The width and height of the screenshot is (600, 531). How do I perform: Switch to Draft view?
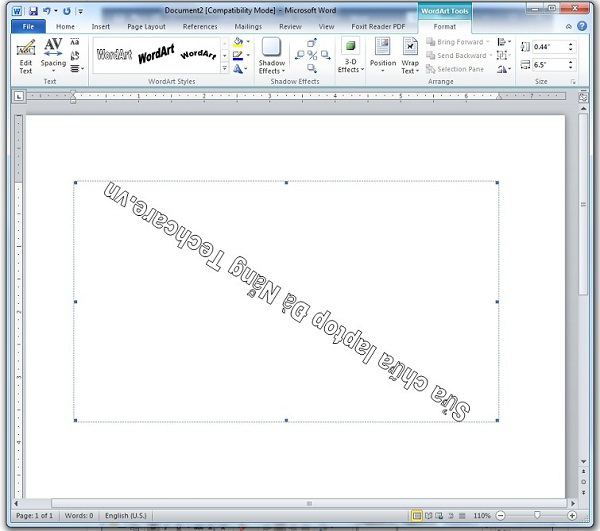462,516
